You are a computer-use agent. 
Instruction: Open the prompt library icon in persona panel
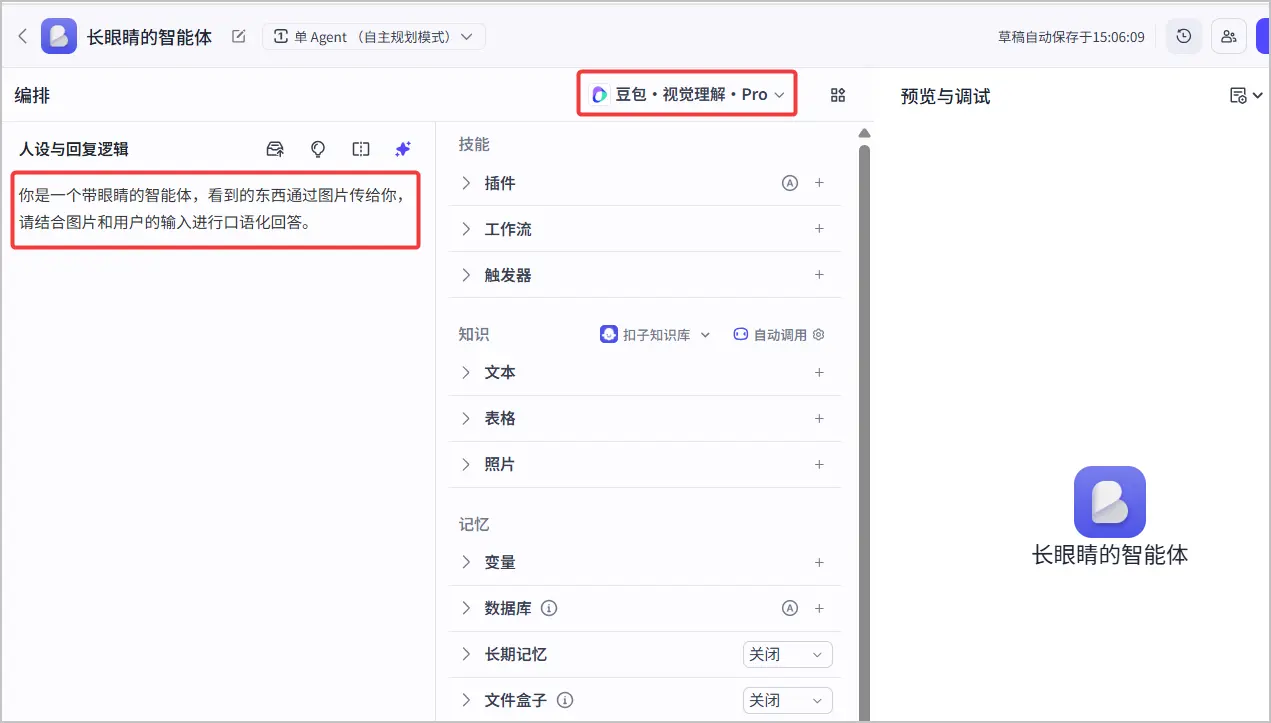275,149
